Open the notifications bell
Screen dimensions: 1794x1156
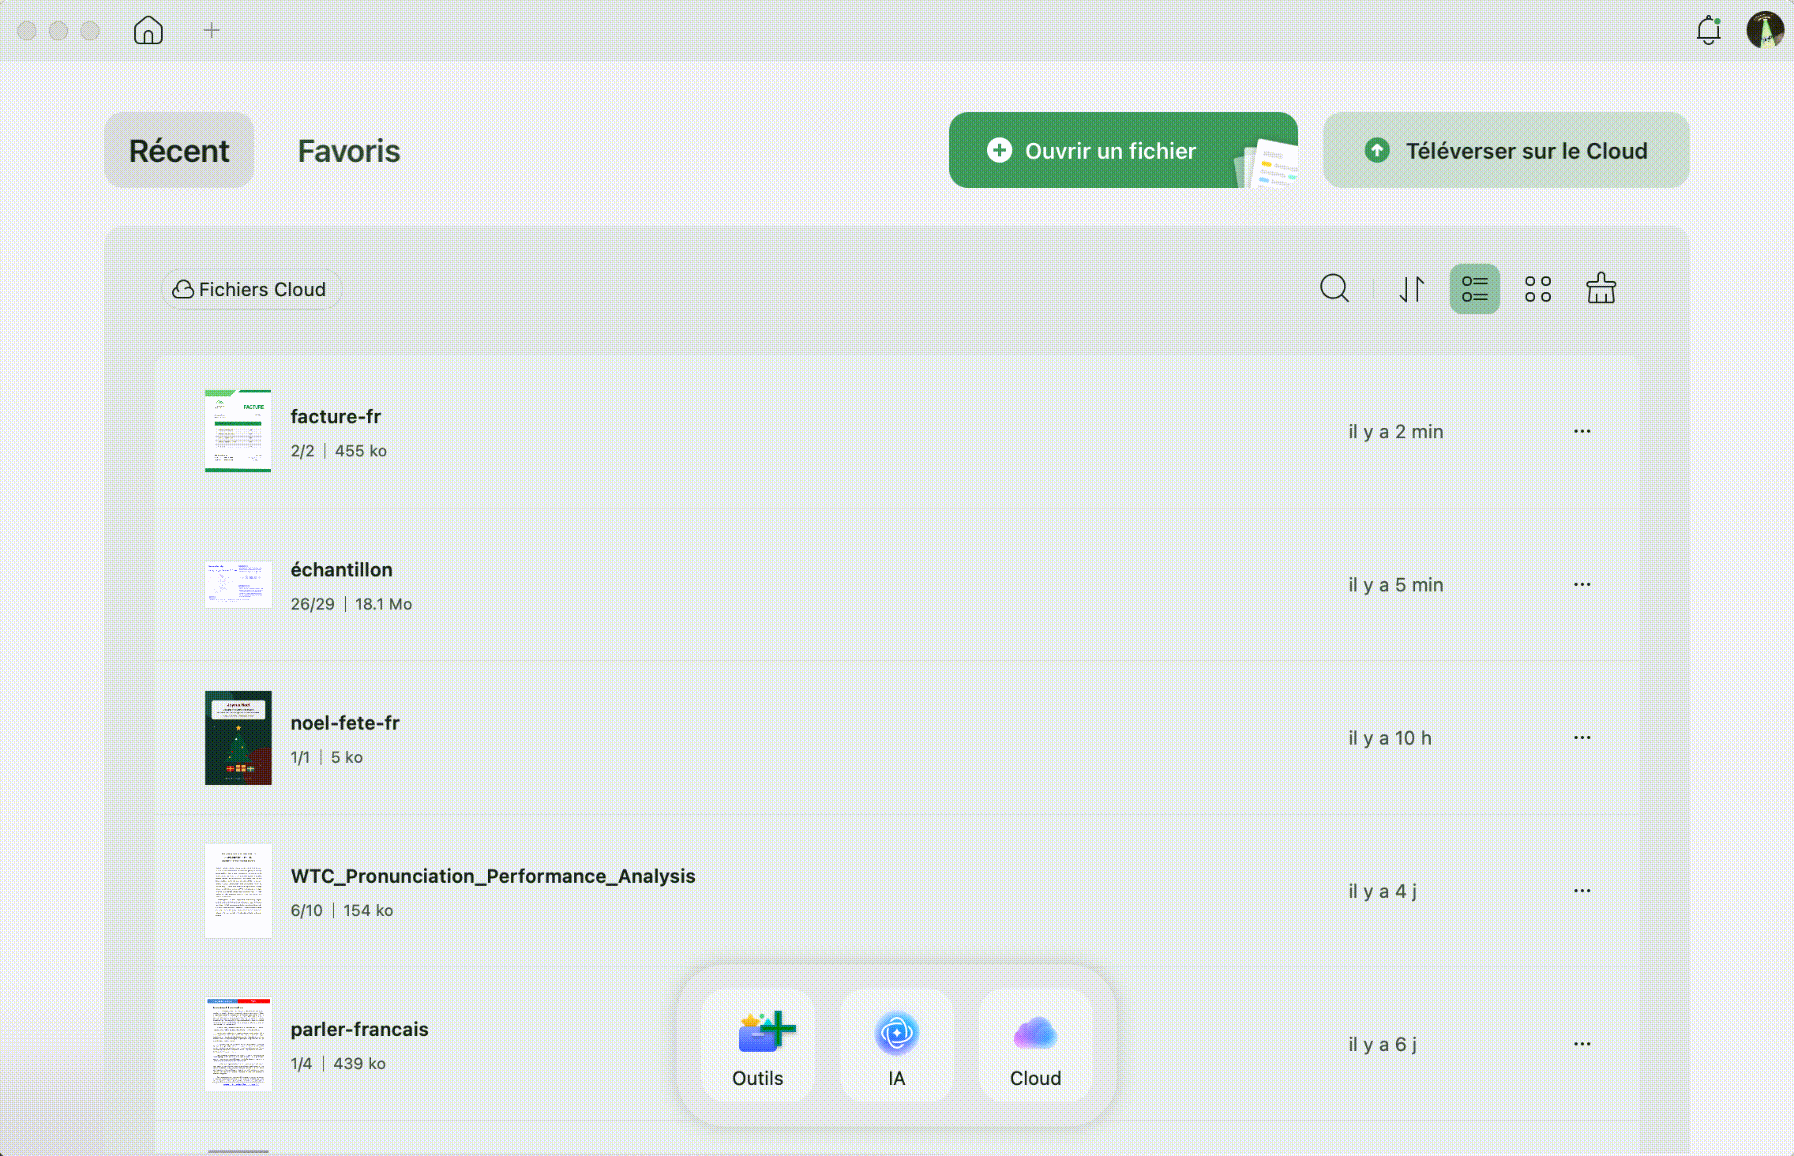tap(1709, 30)
